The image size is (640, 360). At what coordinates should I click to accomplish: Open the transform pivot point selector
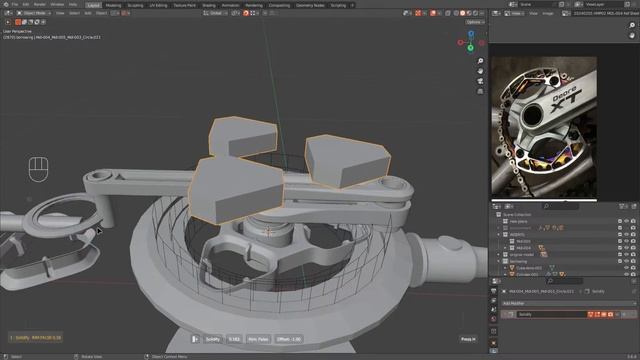point(236,13)
